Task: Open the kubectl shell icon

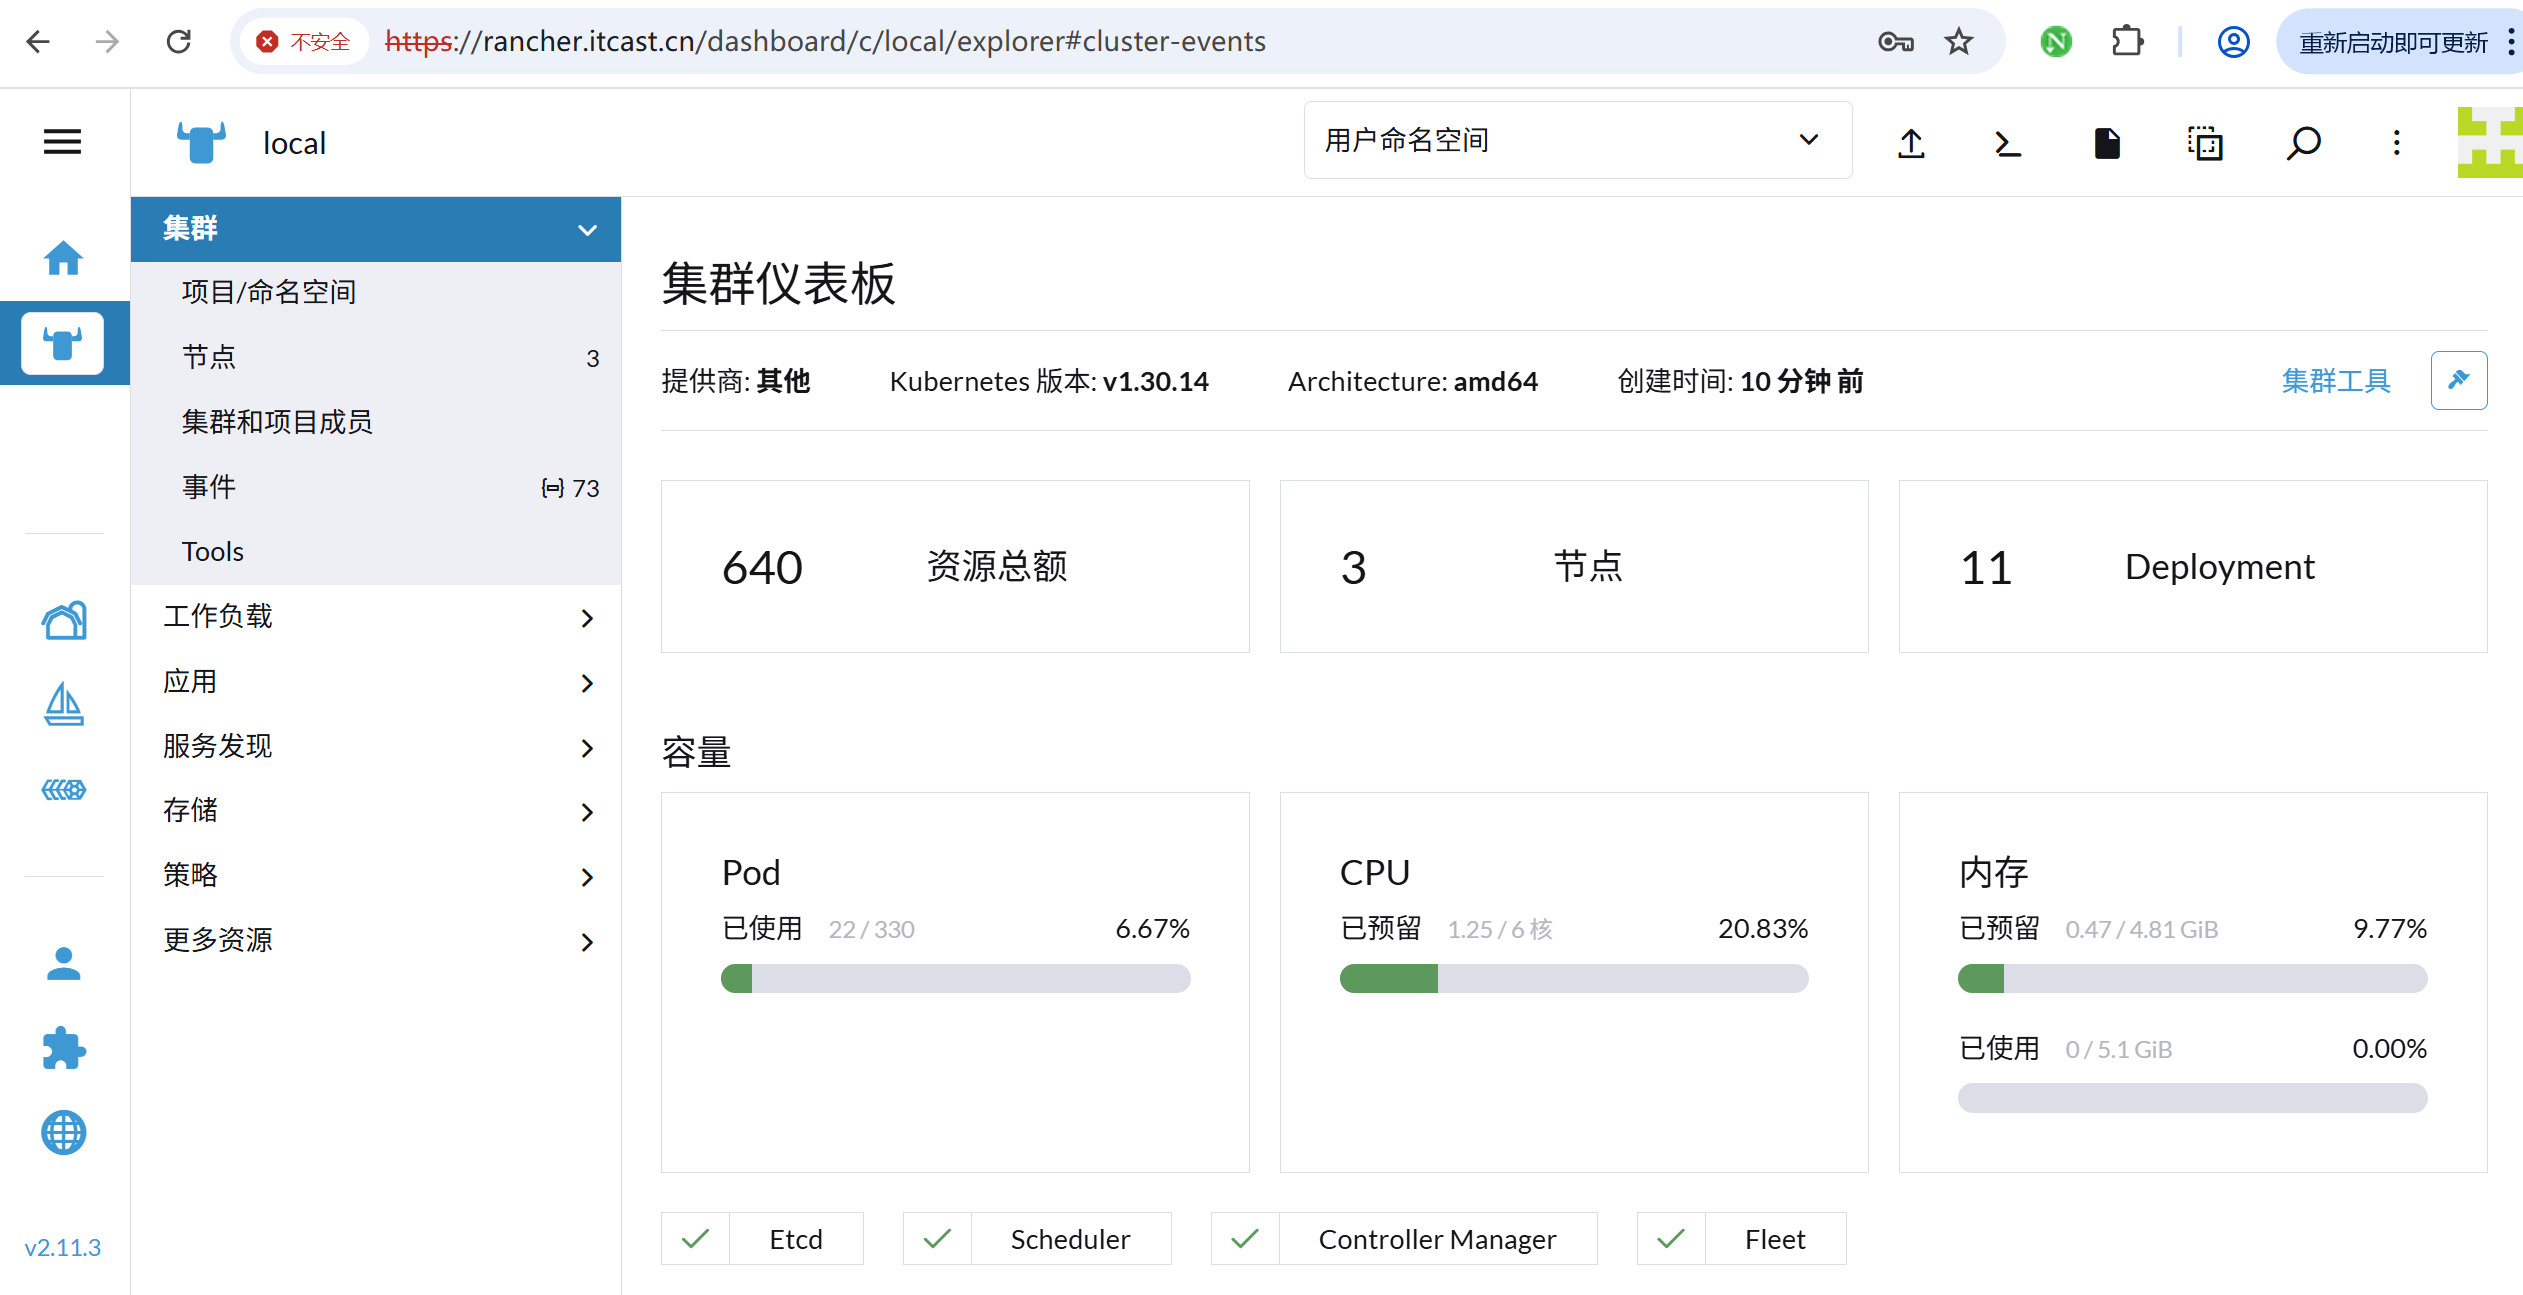Action: [2008, 143]
